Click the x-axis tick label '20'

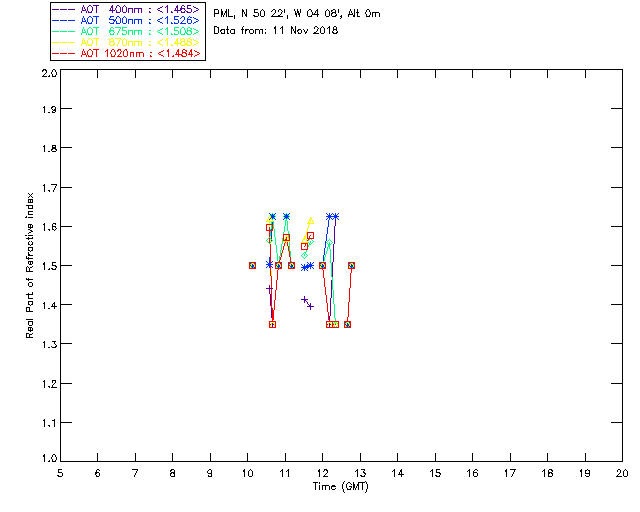(622, 473)
